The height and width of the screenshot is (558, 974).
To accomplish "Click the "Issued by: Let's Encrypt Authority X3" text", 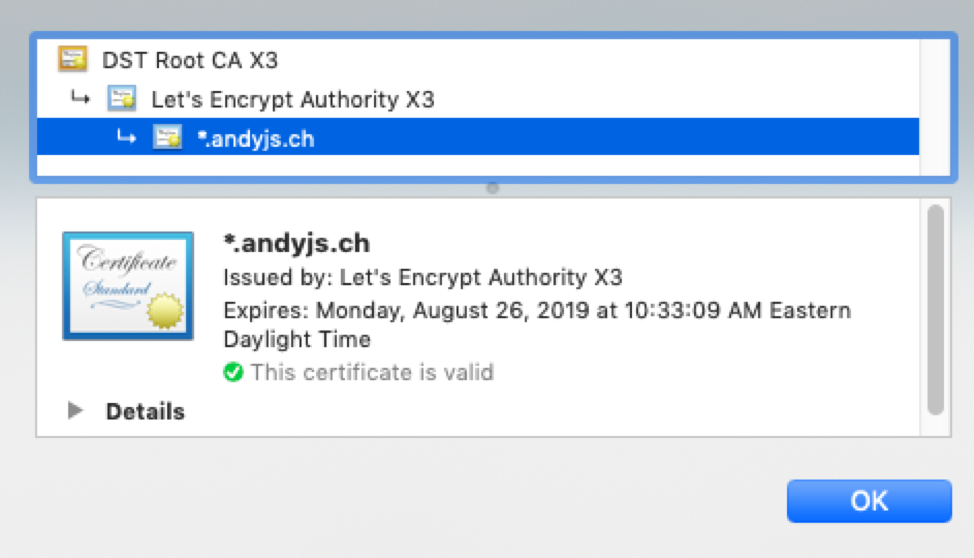I will click(423, 277).
